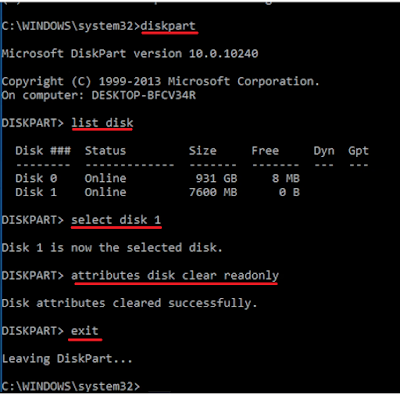Click the 'Disk 1' row label
The width and height of the screenshot is (400, 395).
click(x=36, y=192)
